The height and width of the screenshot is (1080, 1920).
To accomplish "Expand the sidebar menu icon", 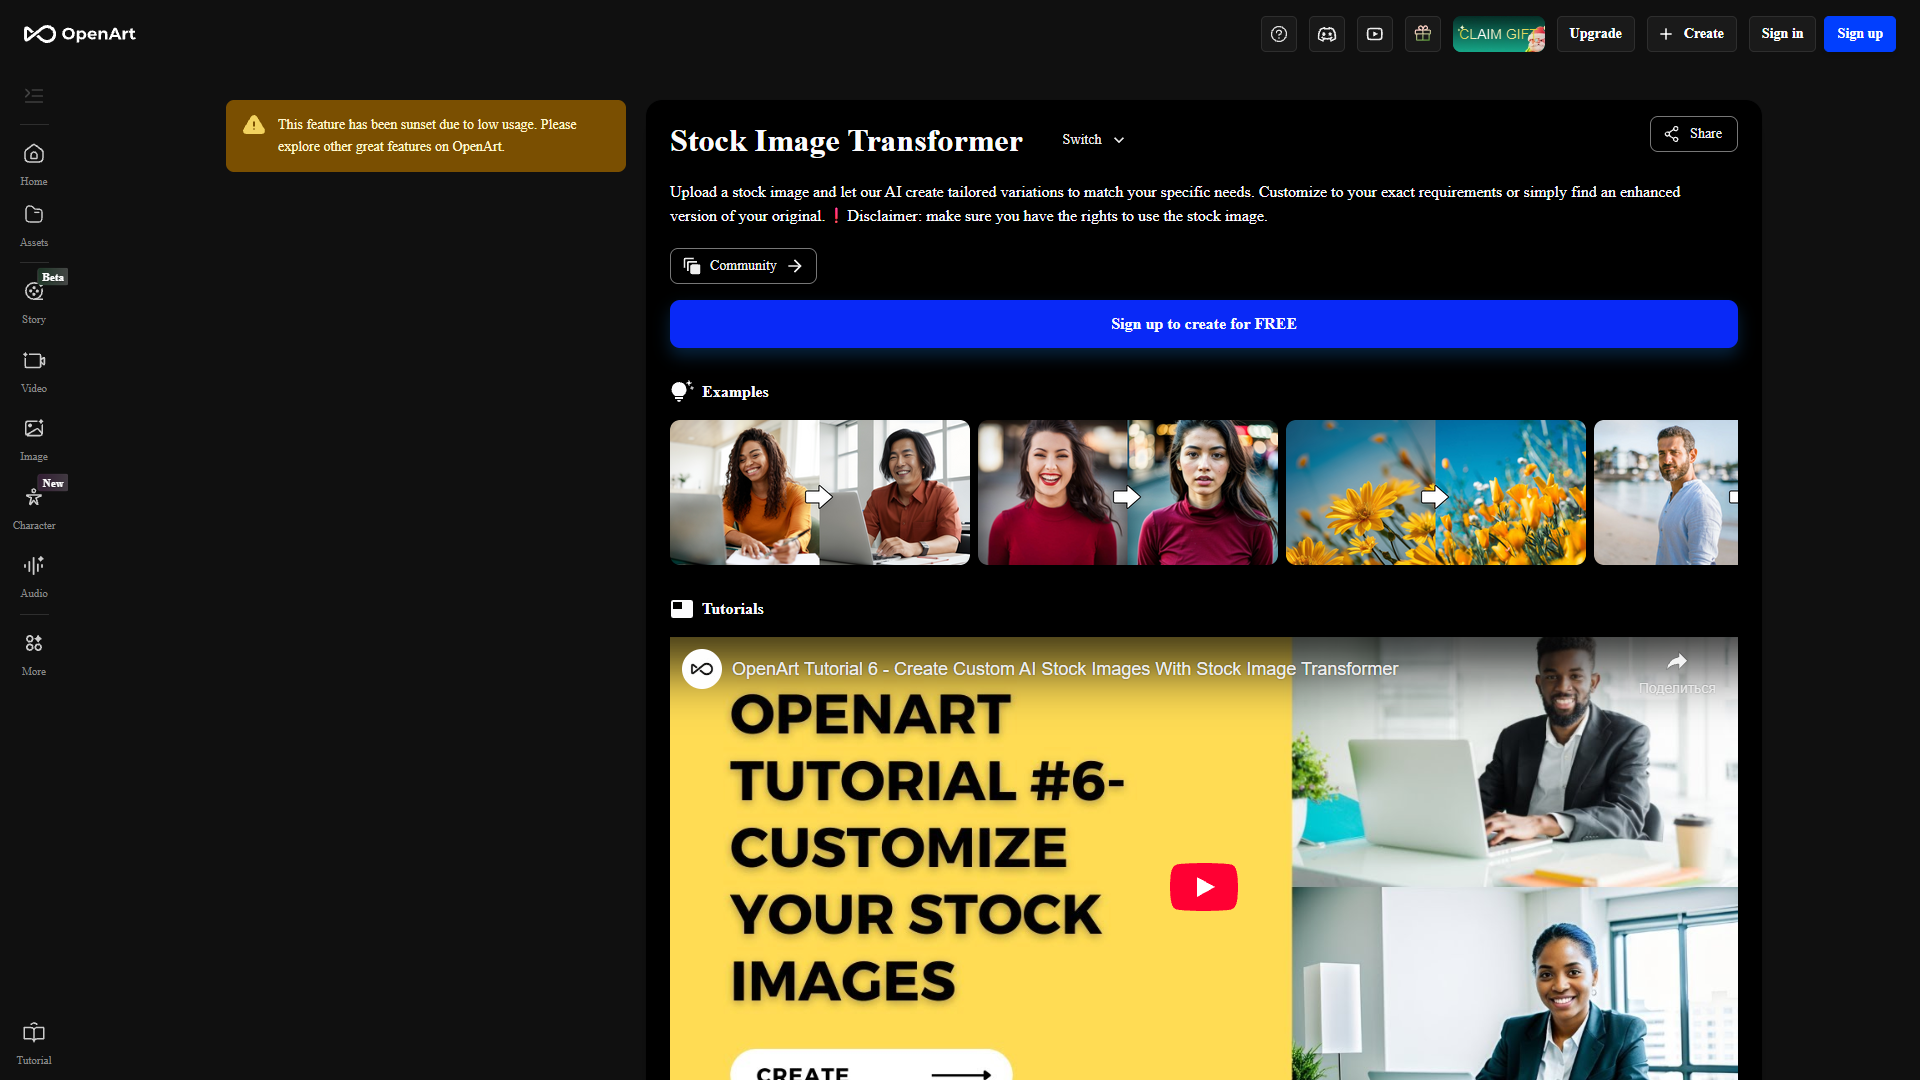I will [x=34, y=96].
